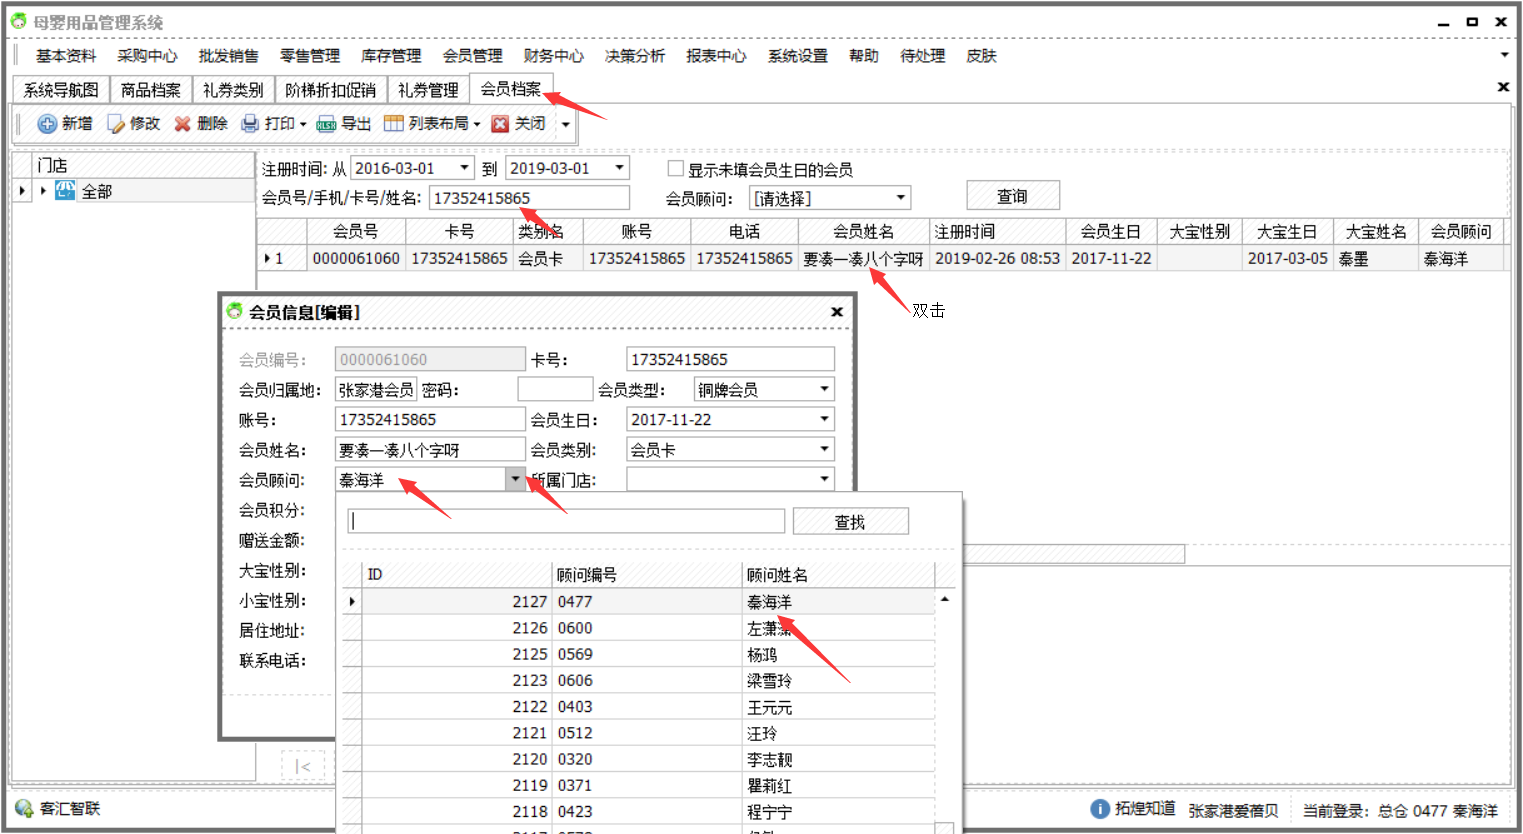Open the 会员类型 铜牌会员 dropdown
Screen dimensions: 1523x834
(x=825, y=389)
